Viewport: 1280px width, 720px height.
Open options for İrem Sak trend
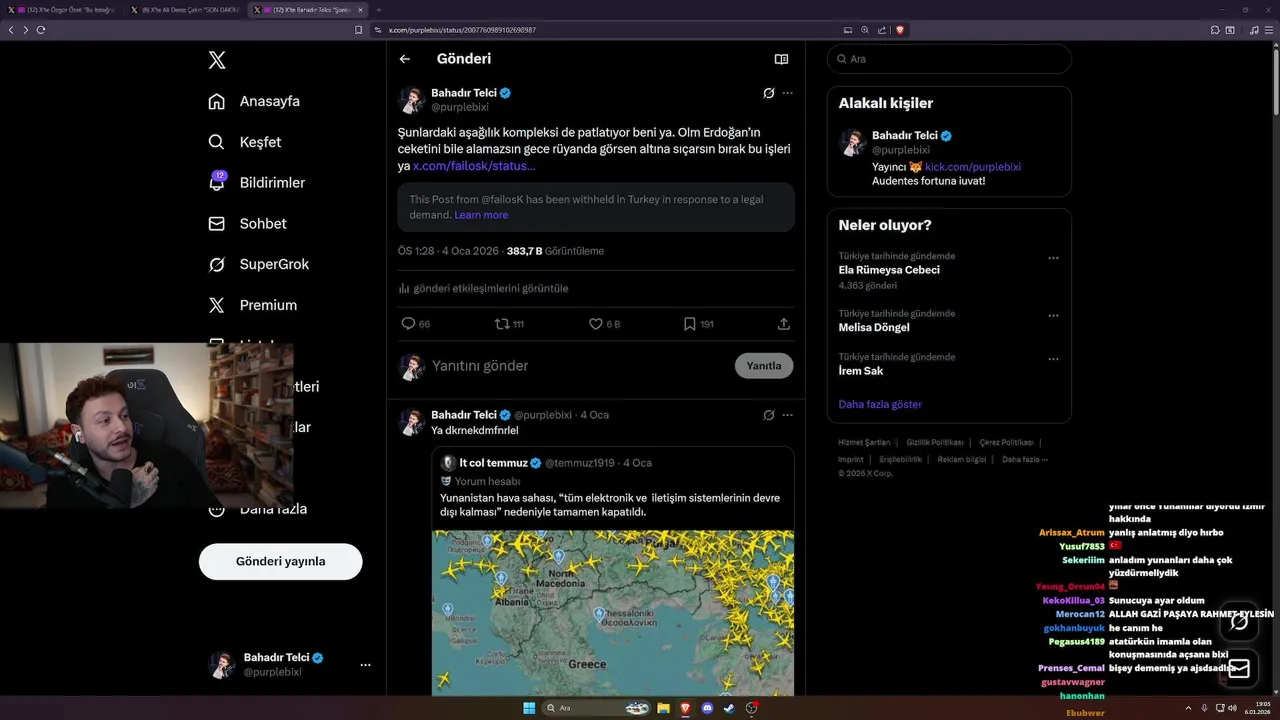(1053, 359)
